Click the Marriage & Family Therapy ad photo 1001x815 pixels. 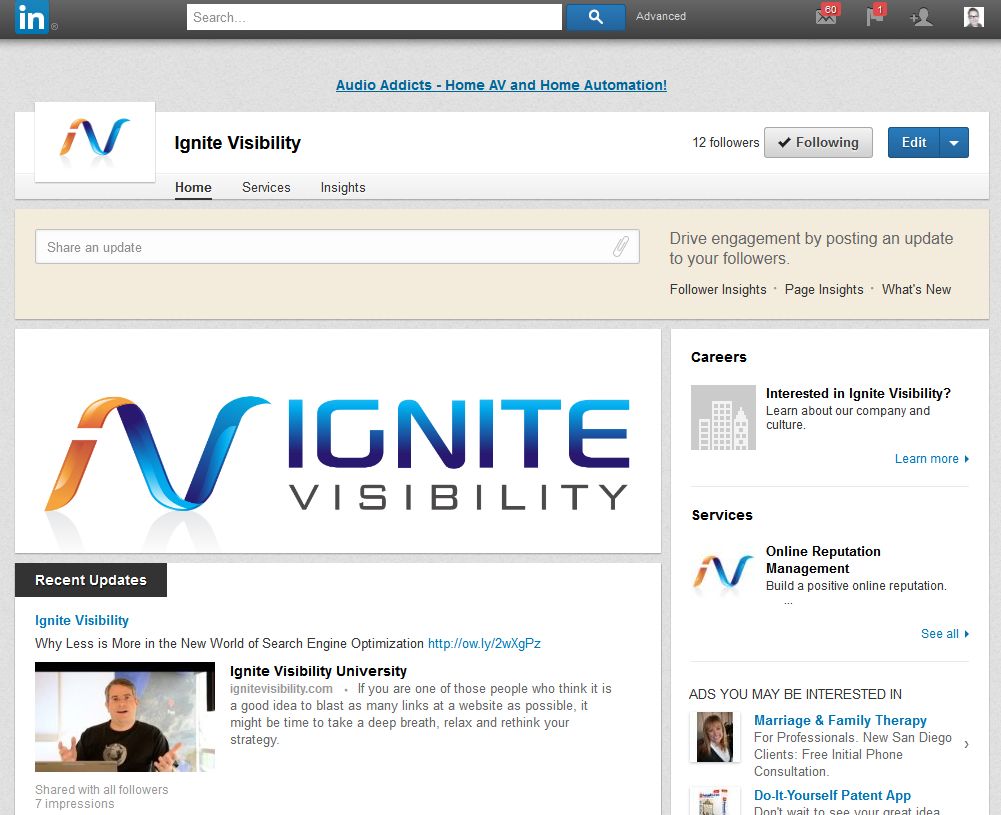pyautogui.click(x=714, y=737)
